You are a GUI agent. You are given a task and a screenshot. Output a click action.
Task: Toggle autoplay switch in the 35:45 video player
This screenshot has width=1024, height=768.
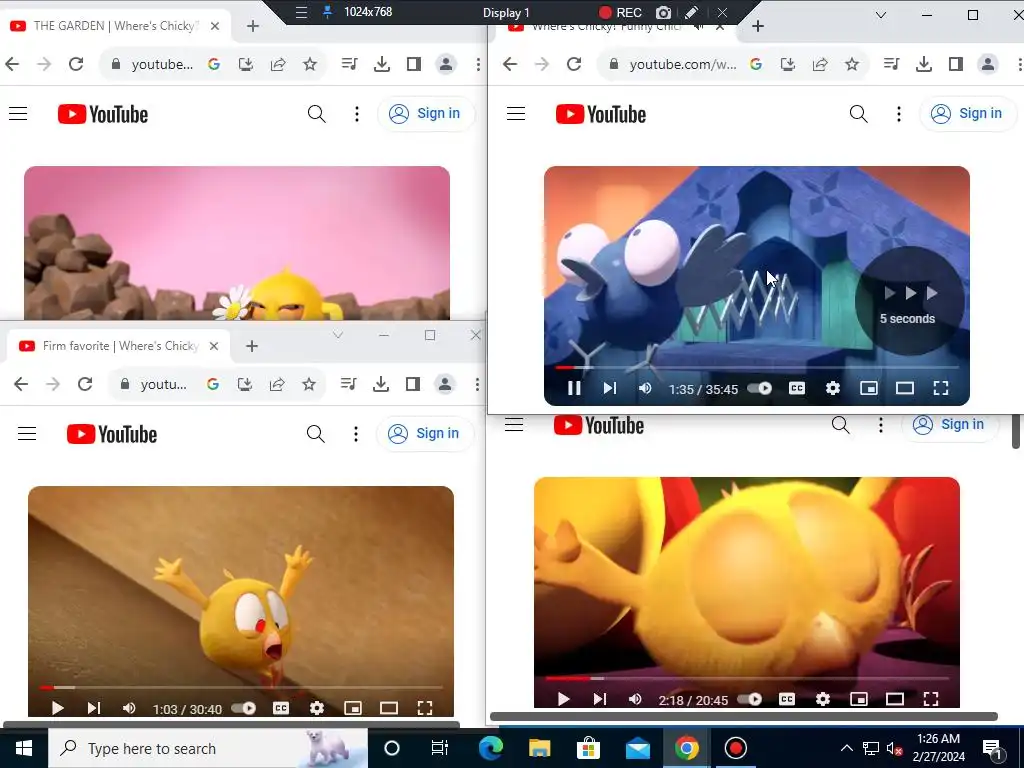760,389
